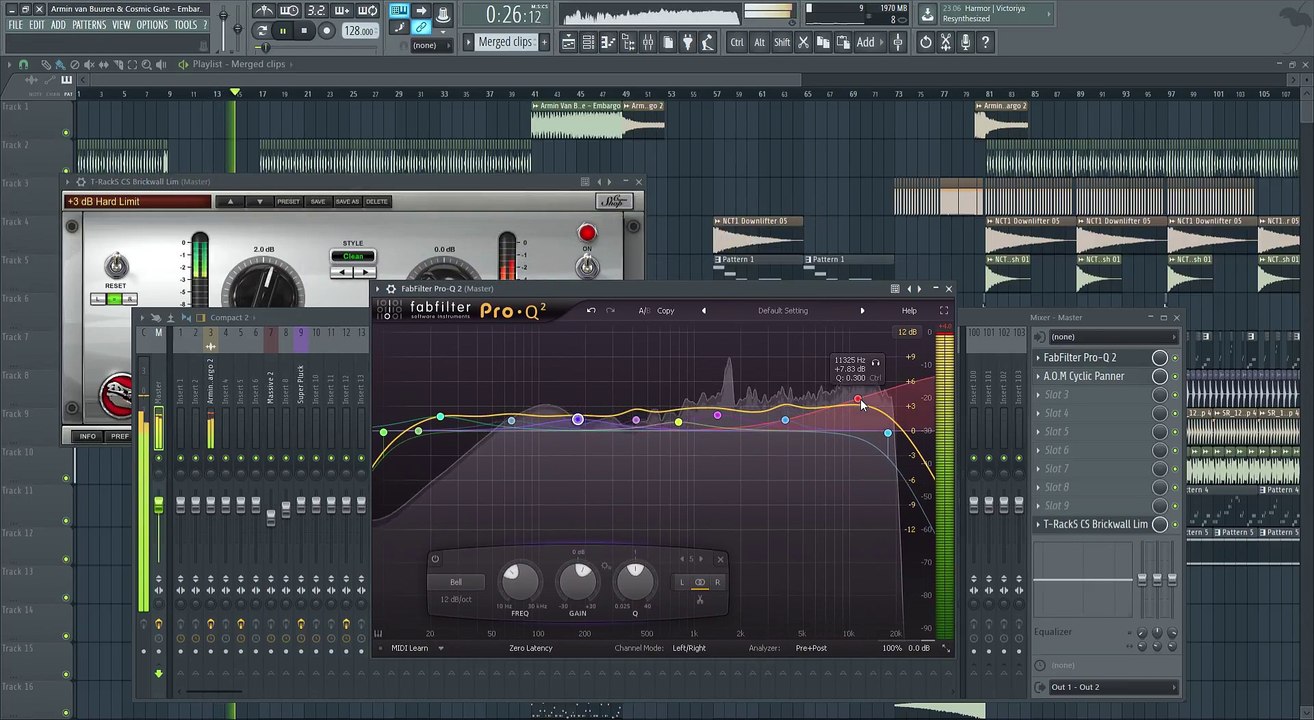
Task: Click the tempo field showing 128.000
Action: [x=359, y=31]
